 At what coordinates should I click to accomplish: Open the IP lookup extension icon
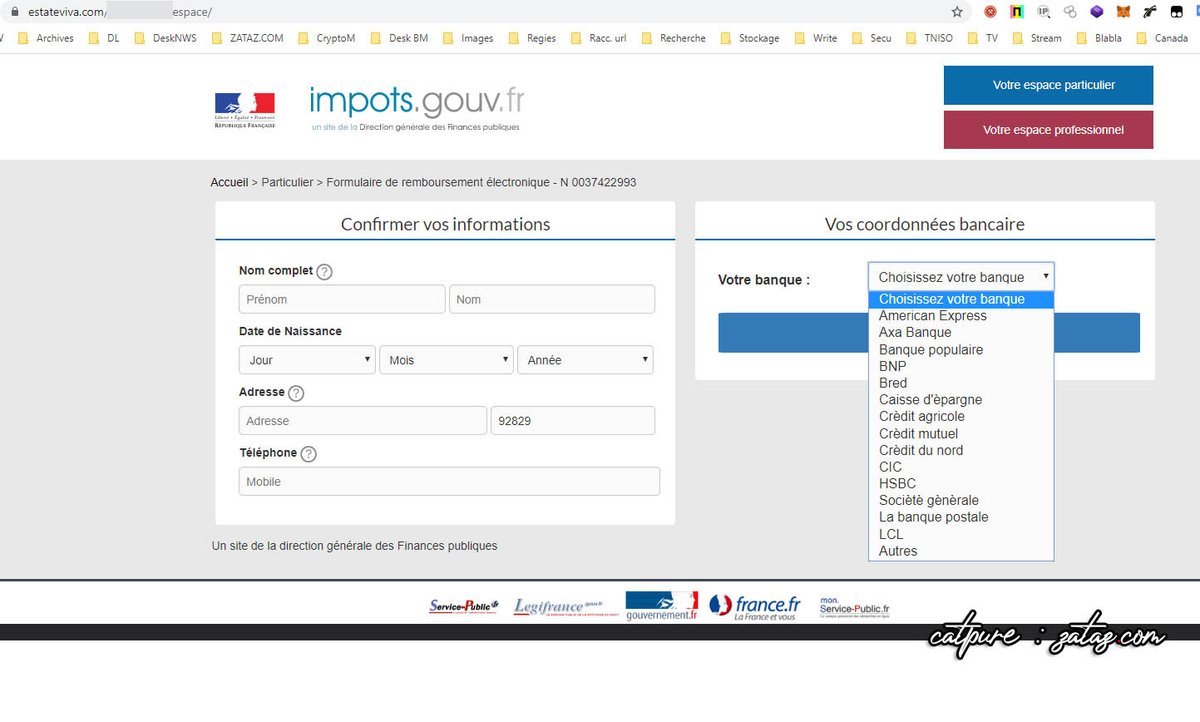(1043, 12)
